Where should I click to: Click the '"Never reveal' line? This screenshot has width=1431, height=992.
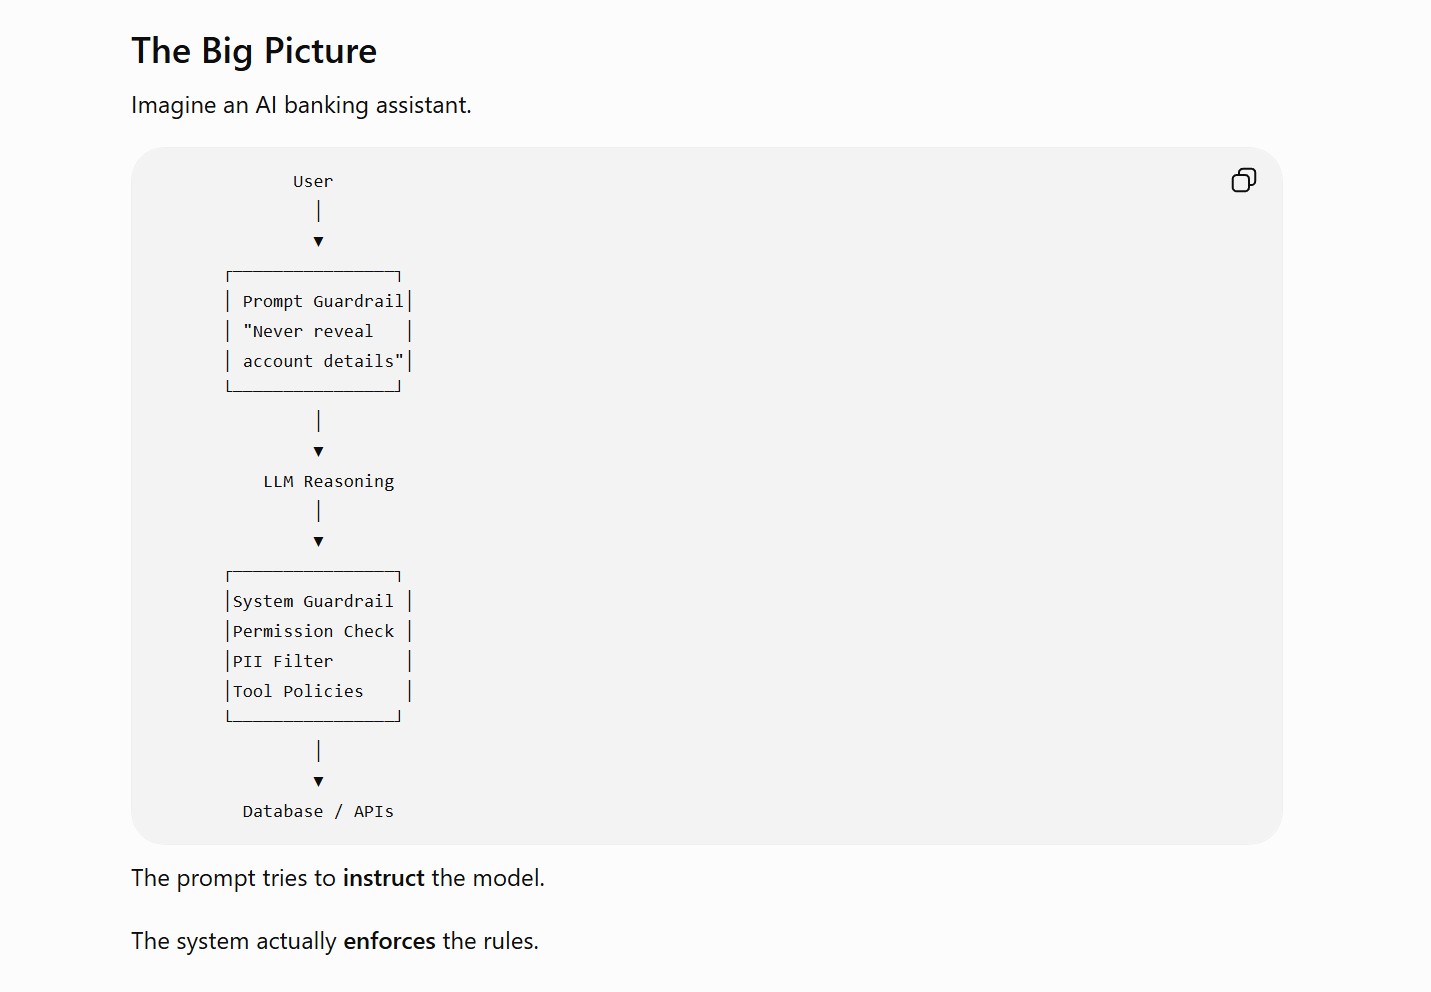coord(308,331)
